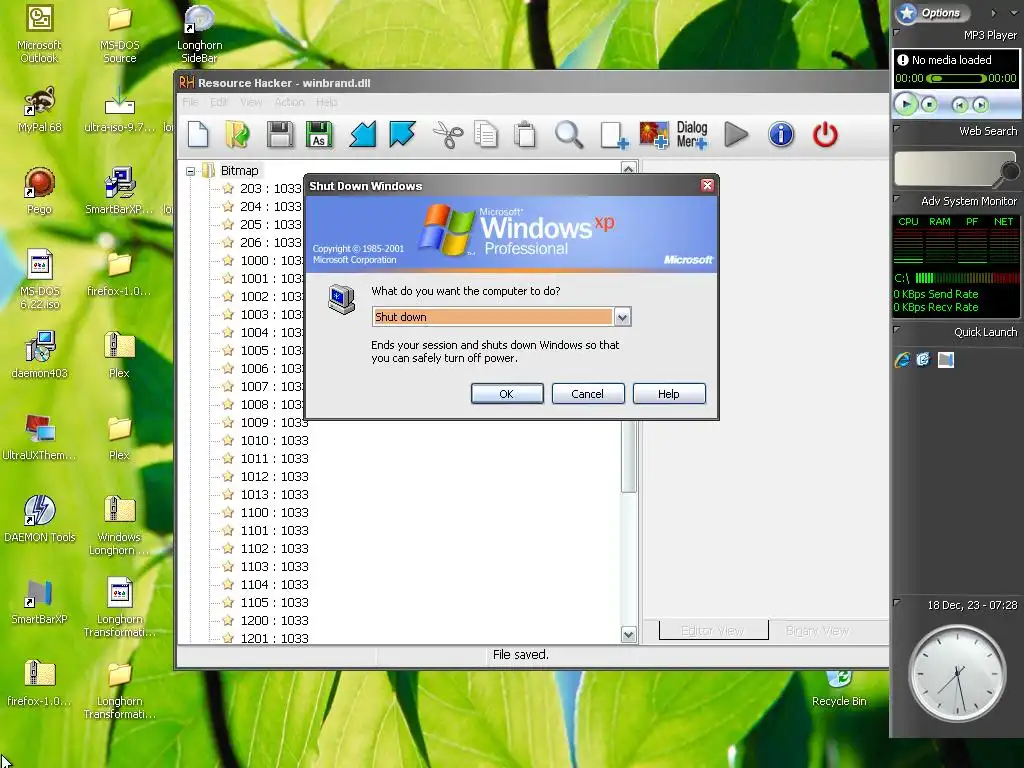Image resolution: width=1024 pixels, height=768 pixels.
Task: Collapse the clock tile in sidebar
Action: (x=897, y=602)
